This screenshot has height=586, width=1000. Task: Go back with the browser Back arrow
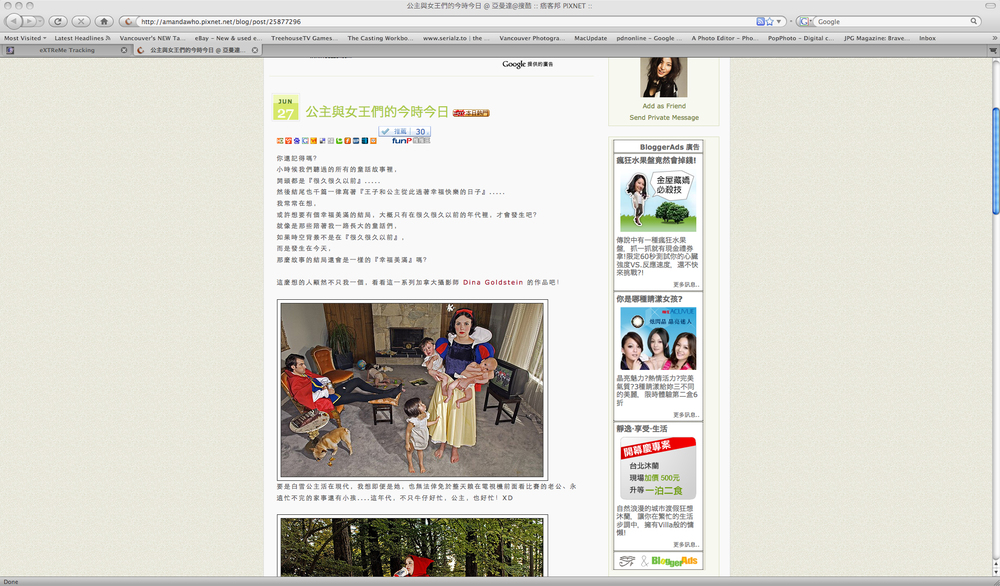click(13, 21)
